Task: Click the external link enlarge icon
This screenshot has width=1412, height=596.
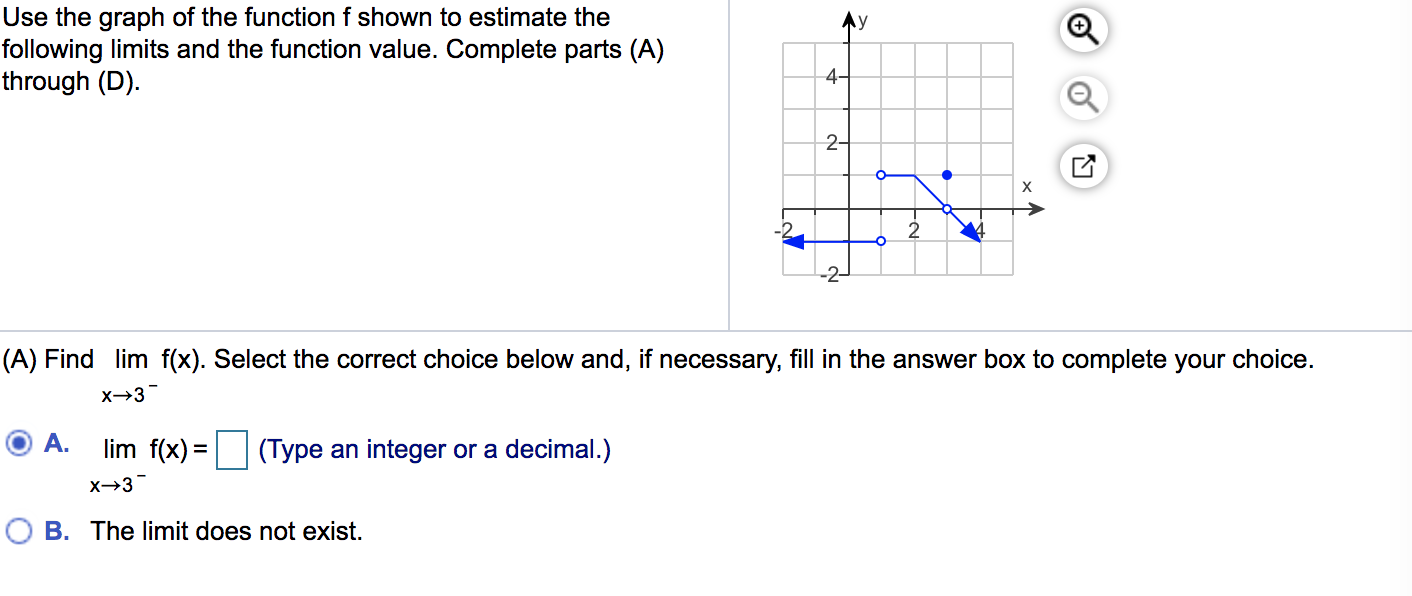Action: 1083,166
